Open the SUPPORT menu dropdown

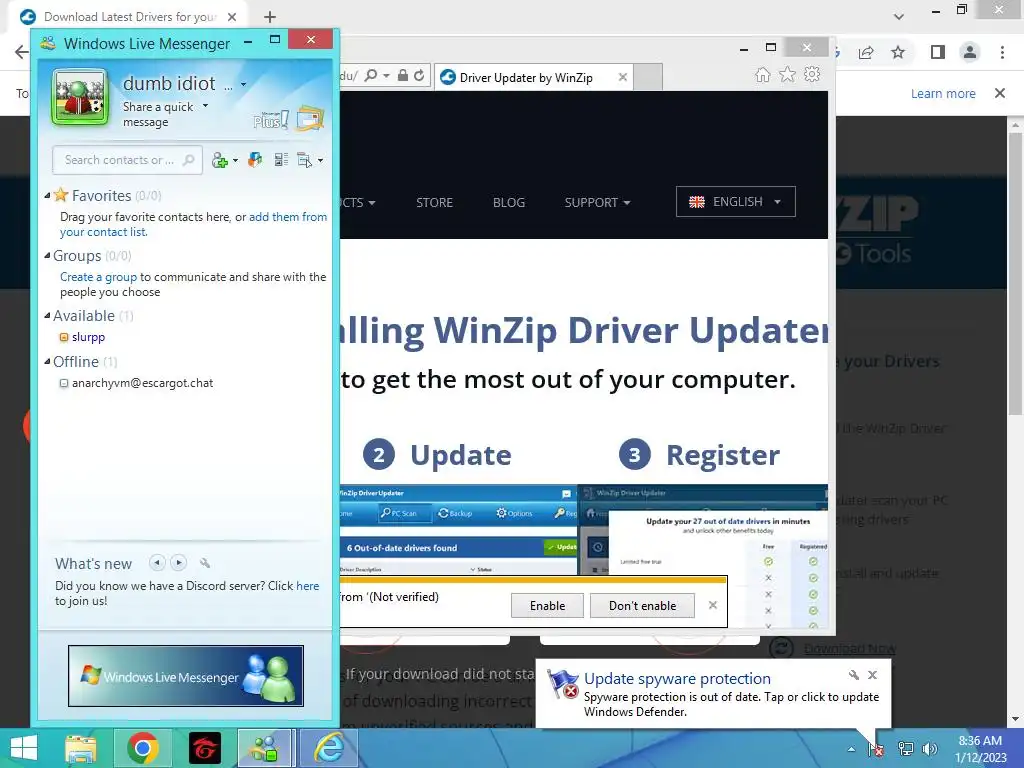pos(597,202)
